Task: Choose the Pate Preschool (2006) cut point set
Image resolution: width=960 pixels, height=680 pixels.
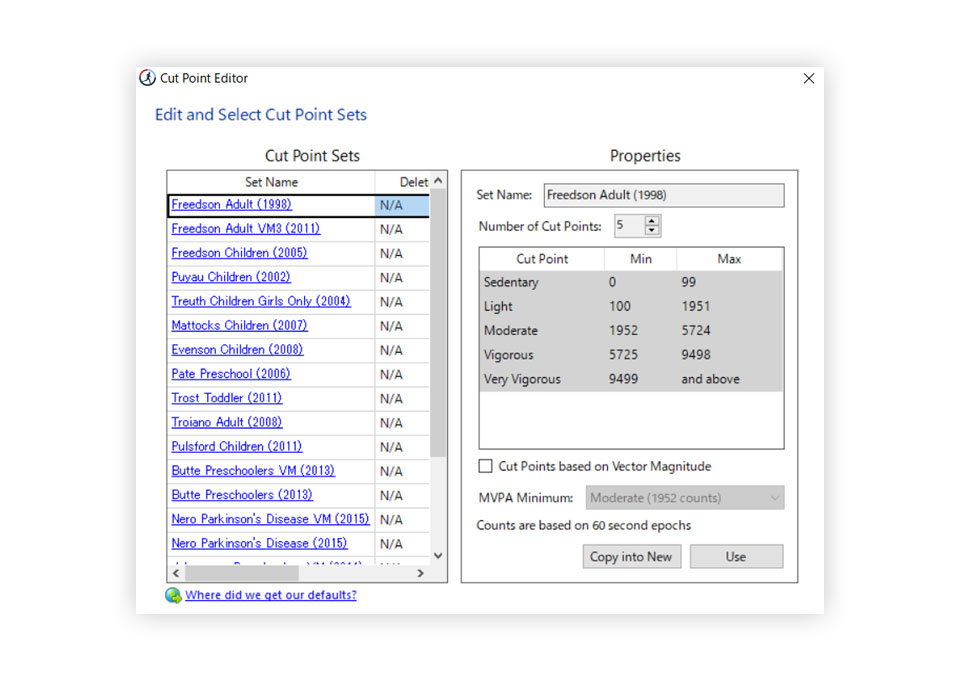Action: click(230, 374)
